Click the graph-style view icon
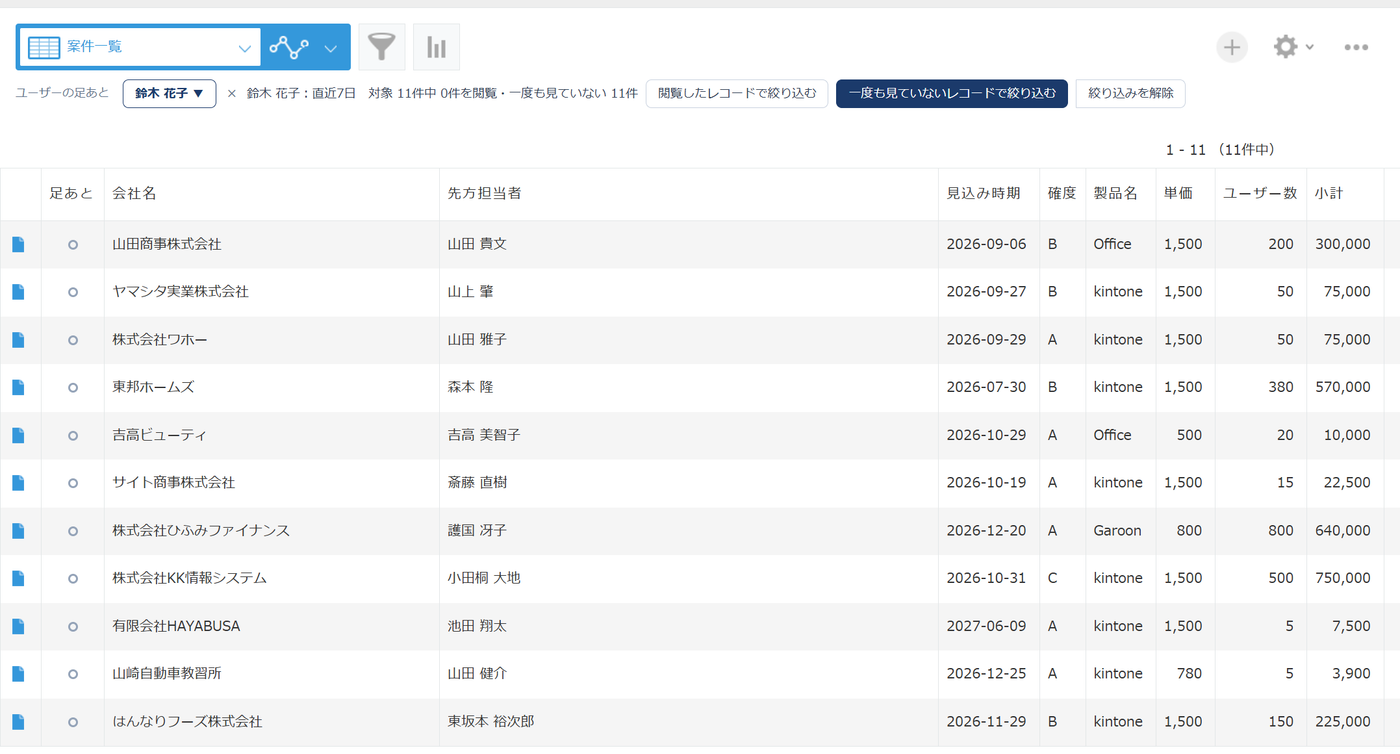Screen dimensions: 1400x754 289,47
